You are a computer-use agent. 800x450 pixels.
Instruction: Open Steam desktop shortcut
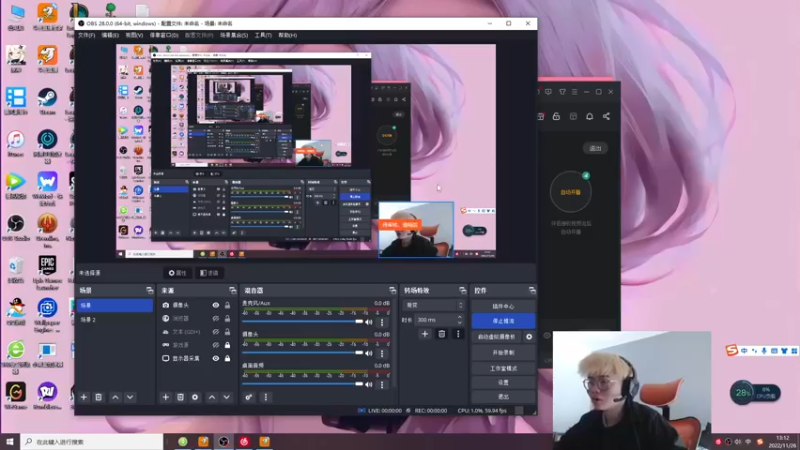coord(47,101)
